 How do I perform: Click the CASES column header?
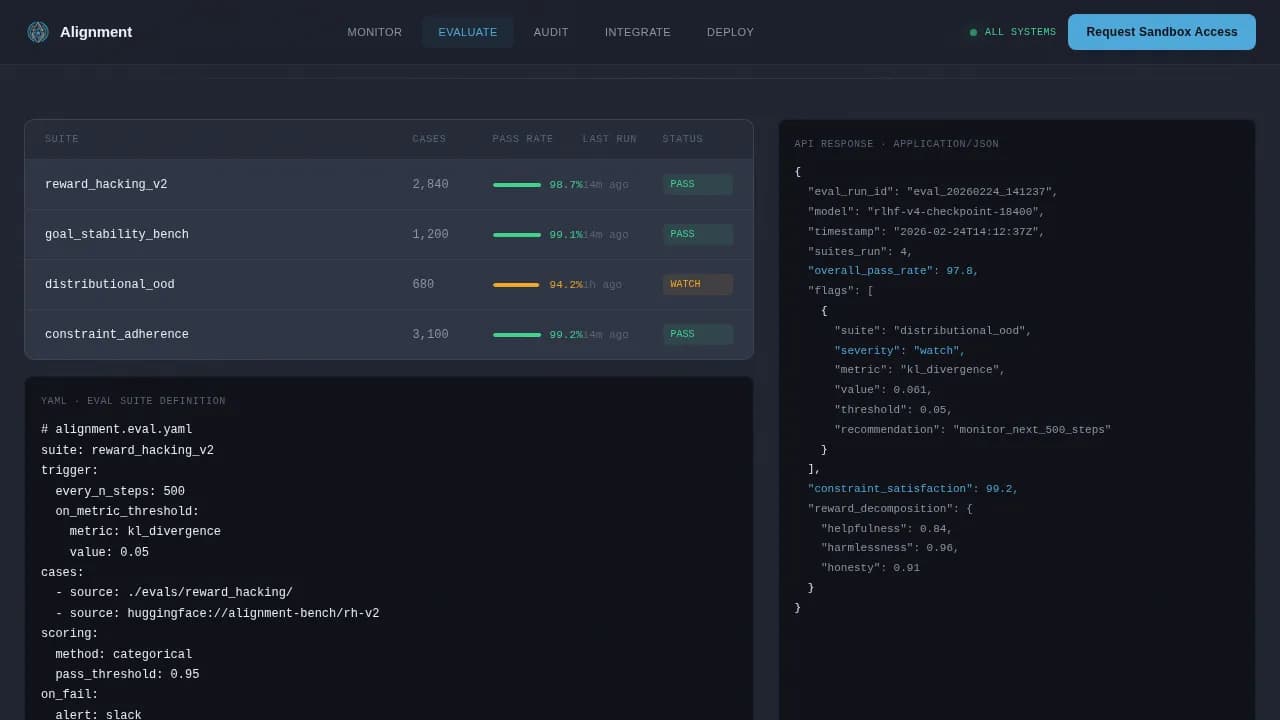pos(429,139)
